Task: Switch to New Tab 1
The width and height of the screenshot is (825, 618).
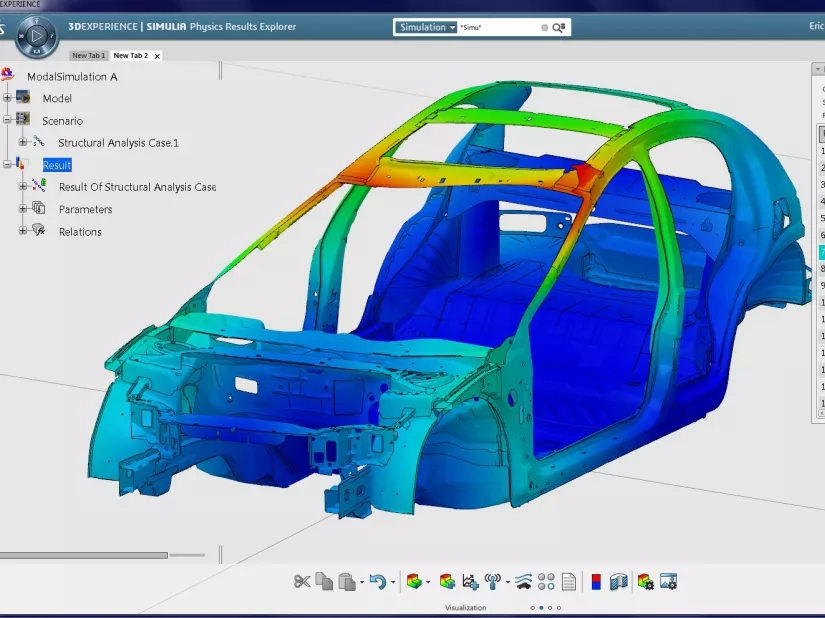Action: 88,55
